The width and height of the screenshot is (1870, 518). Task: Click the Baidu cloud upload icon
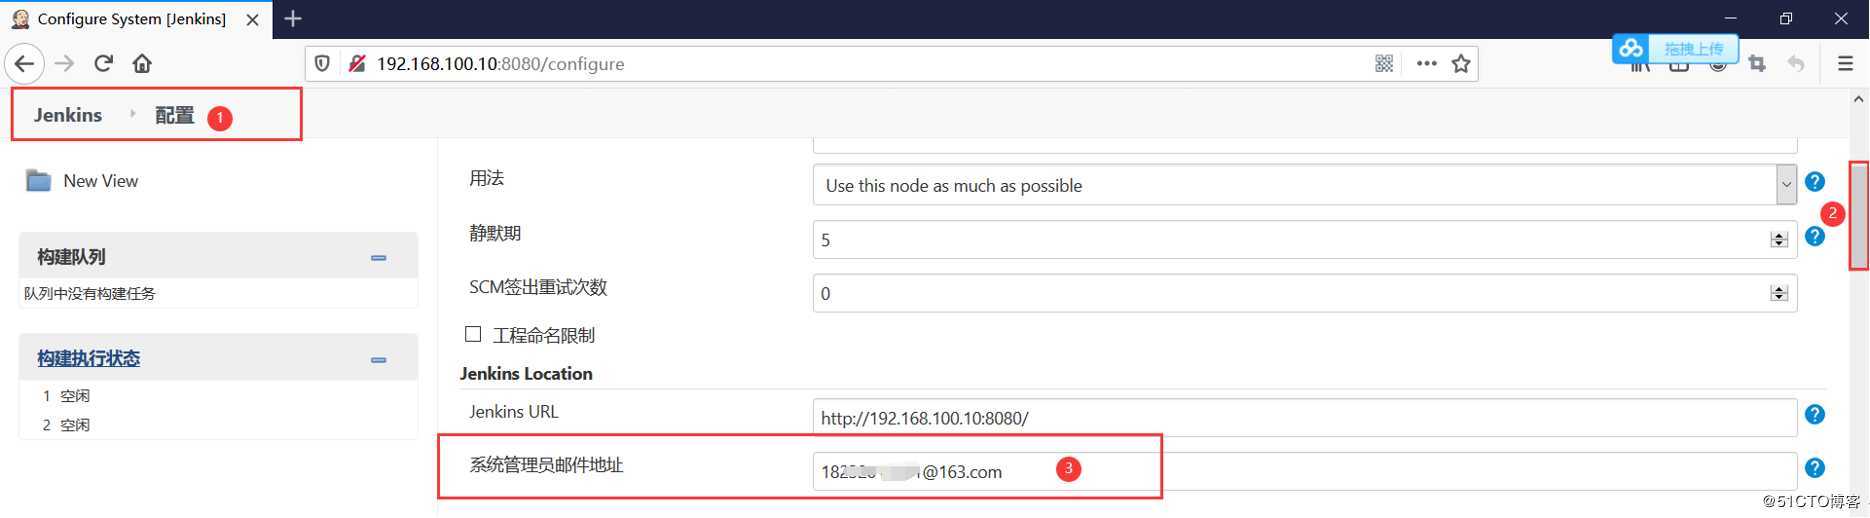coord(1632,48)
